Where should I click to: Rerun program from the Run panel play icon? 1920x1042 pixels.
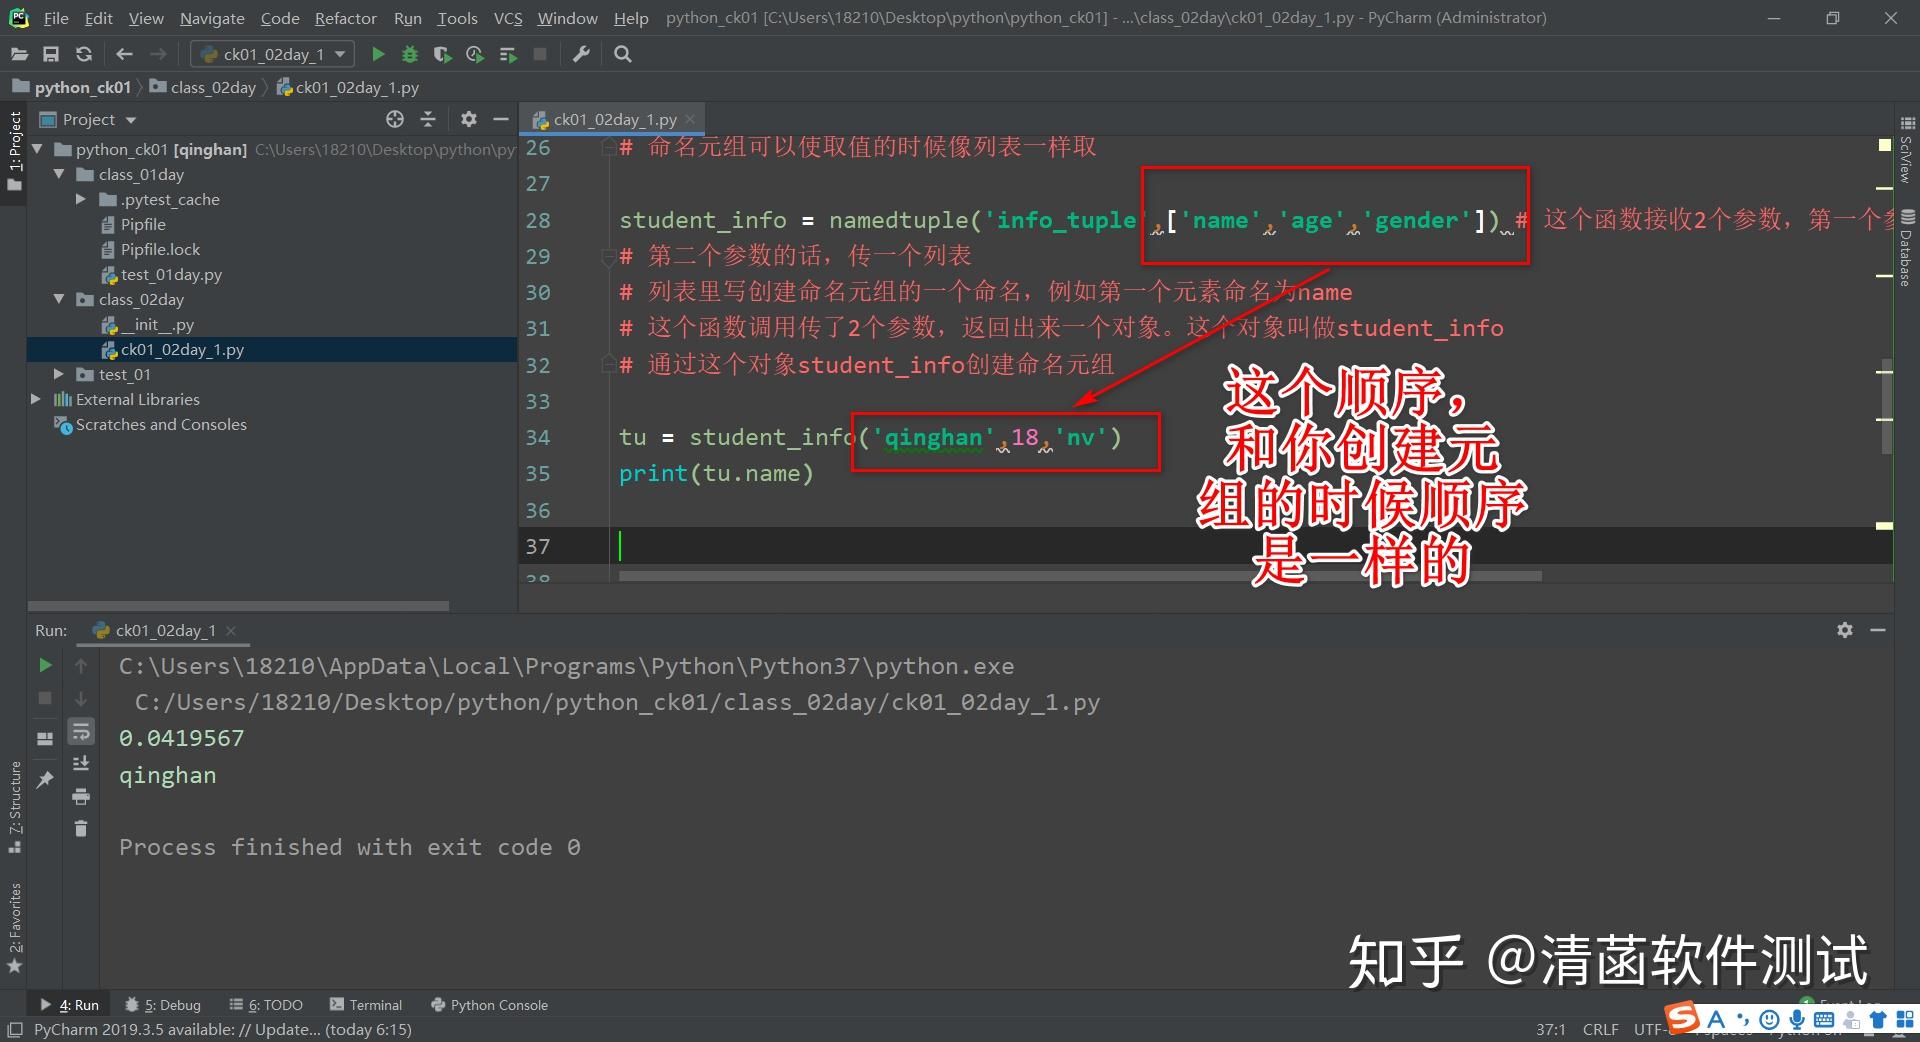coord(44,665)
